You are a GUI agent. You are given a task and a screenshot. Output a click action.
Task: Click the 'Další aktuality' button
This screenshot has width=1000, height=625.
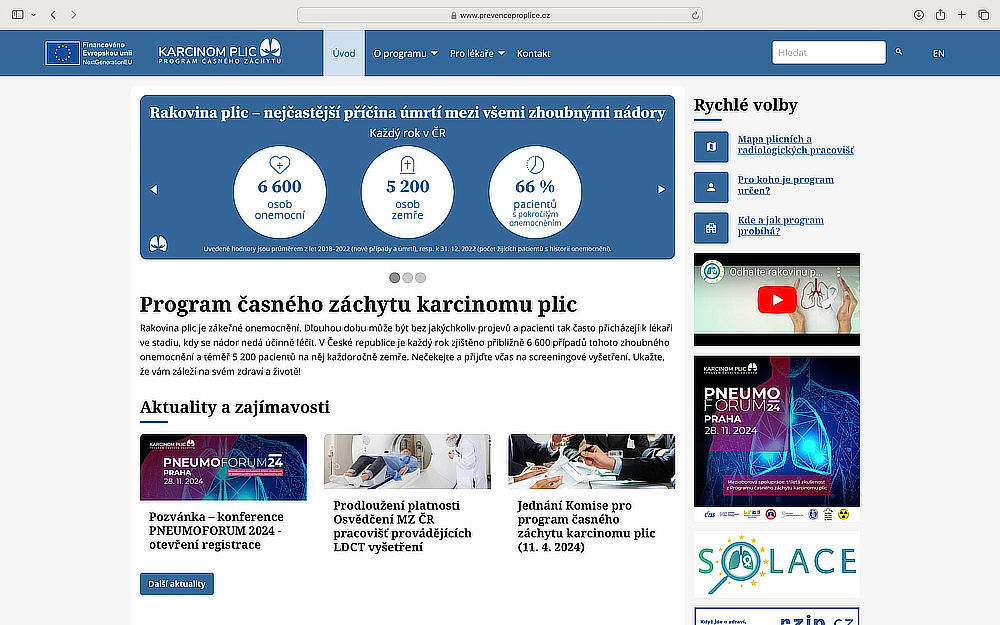[x=176, y=583]
